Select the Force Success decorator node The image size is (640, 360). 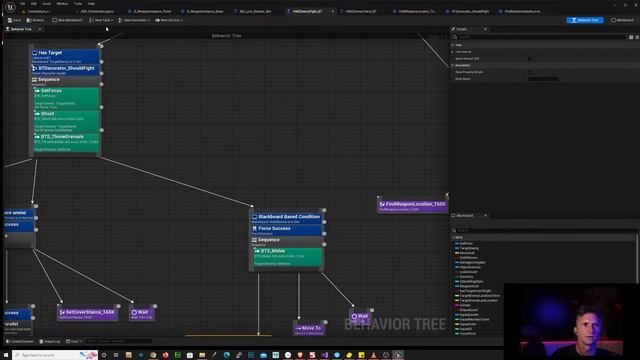pos(287,230)
